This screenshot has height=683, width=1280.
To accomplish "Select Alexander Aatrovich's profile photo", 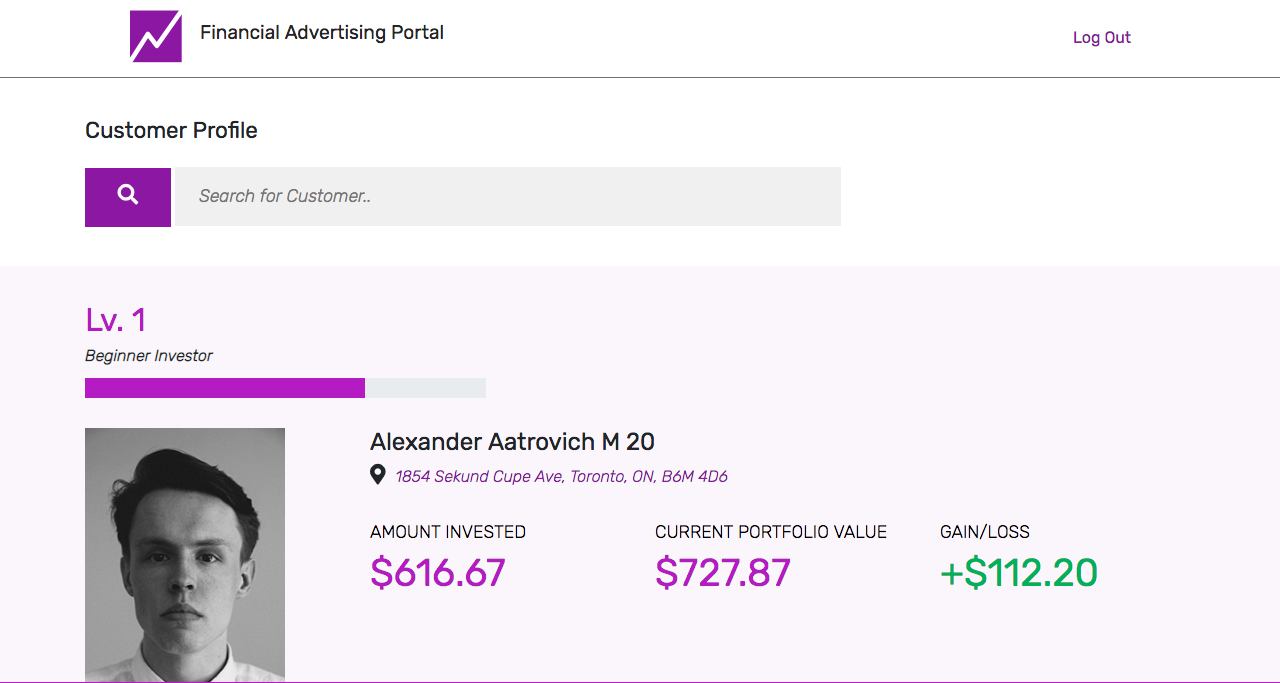I will (x=185, y=555).
